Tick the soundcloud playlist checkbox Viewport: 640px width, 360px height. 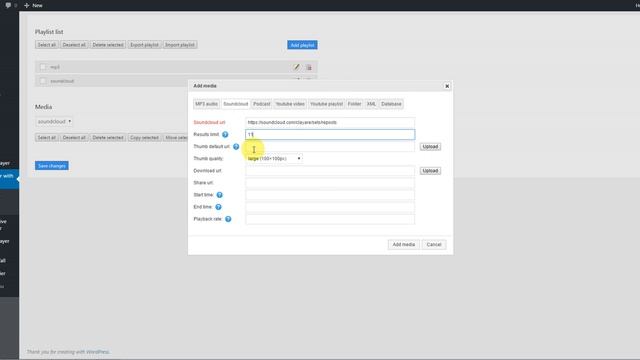43,81
